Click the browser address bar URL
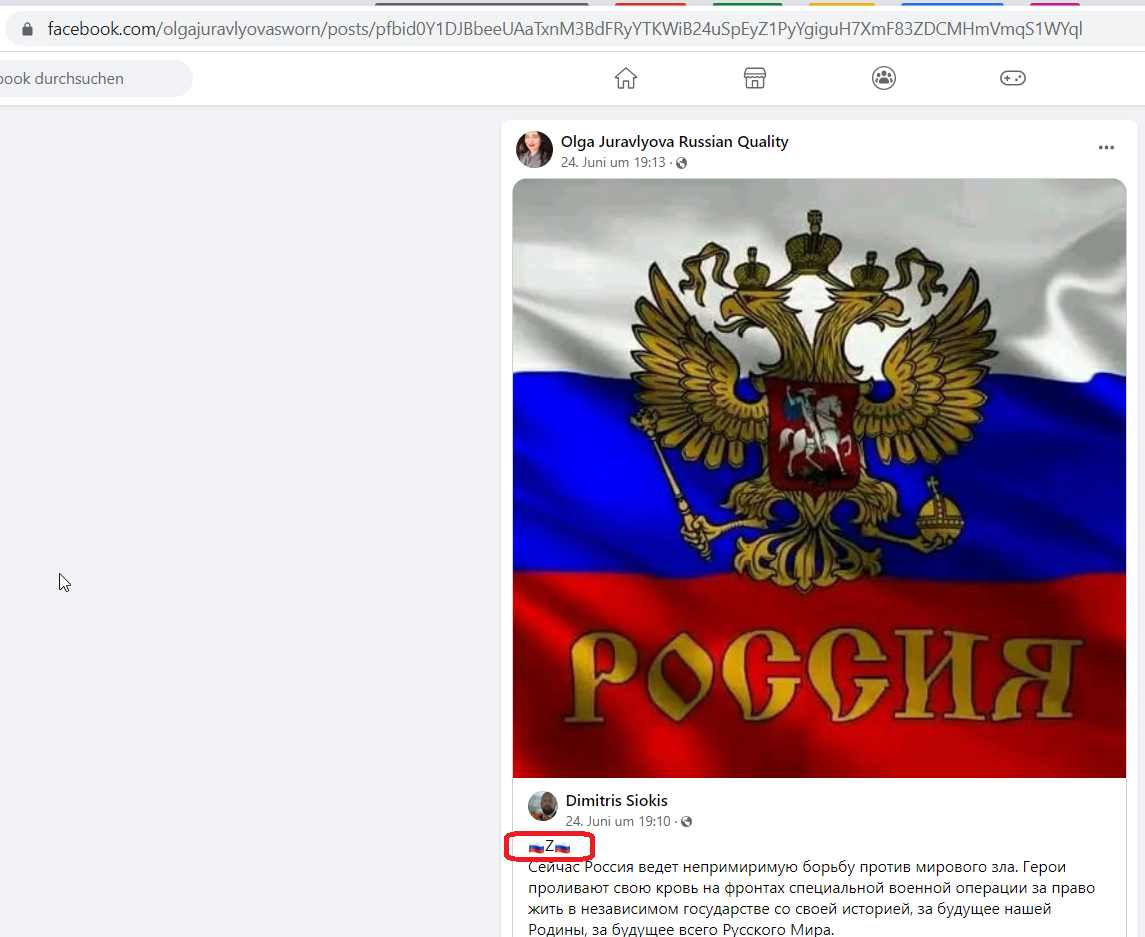The image size is (1145, 937). (x=564, y=29)
